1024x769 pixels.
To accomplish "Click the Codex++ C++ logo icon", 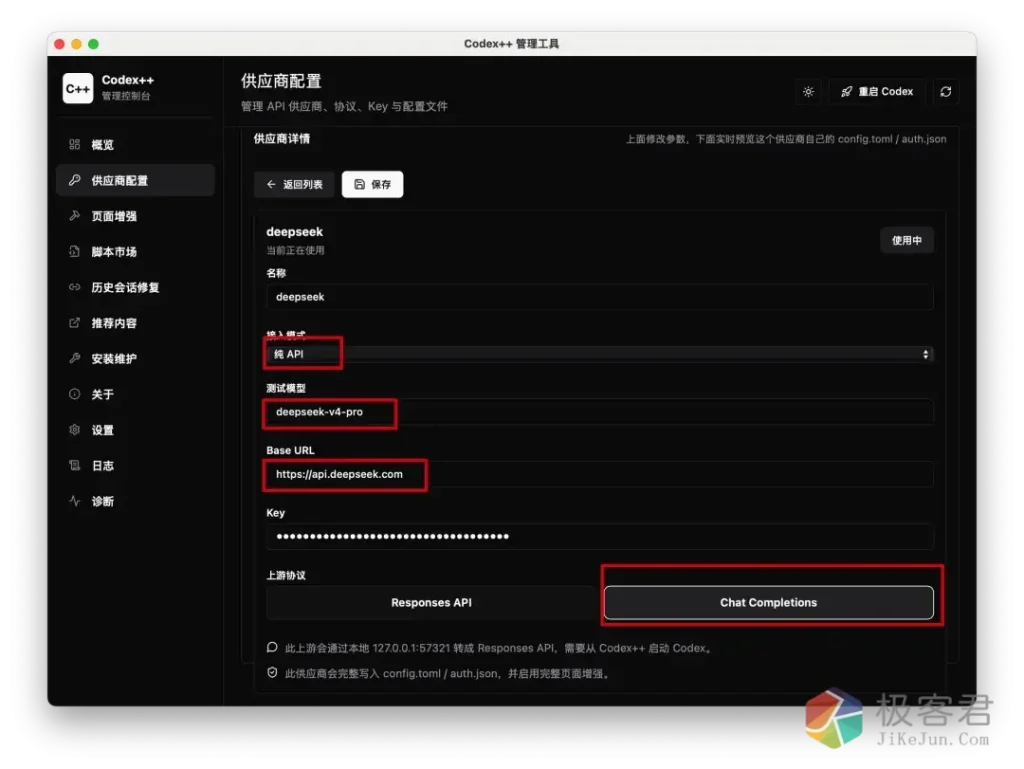I will point(78,88).
